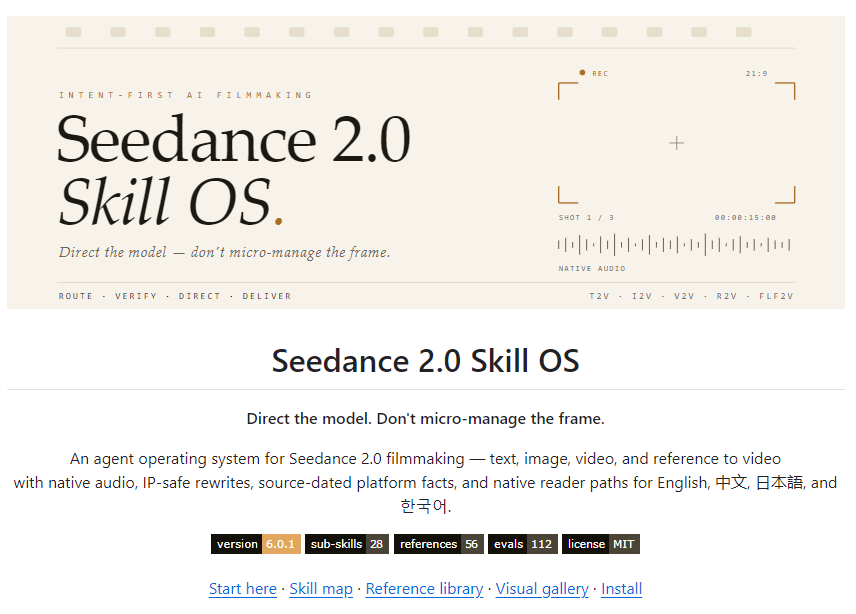This screenshot has height=614, width=856.
Task: Click the 00:00:15:00 timecode
Action: coord(745,217)
